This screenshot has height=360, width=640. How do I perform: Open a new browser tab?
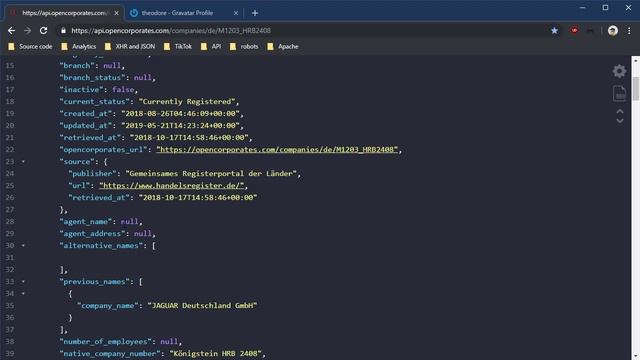pyautogui.click(x=255, y=13)
